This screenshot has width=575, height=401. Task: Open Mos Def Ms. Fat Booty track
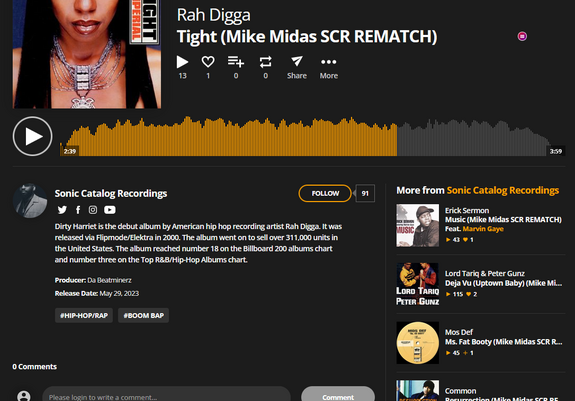tap(503, 342)
